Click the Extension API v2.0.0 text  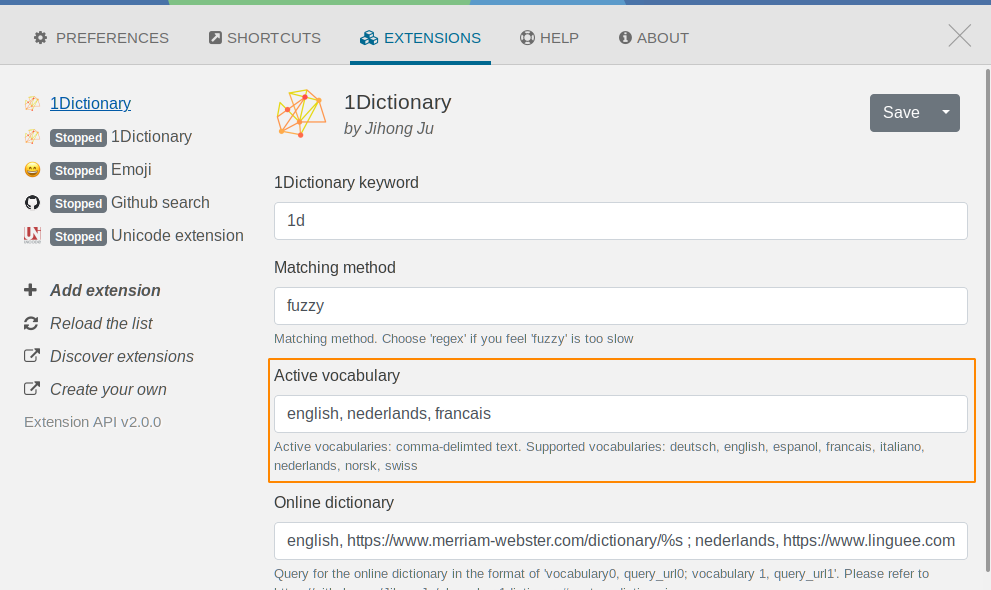92,422
